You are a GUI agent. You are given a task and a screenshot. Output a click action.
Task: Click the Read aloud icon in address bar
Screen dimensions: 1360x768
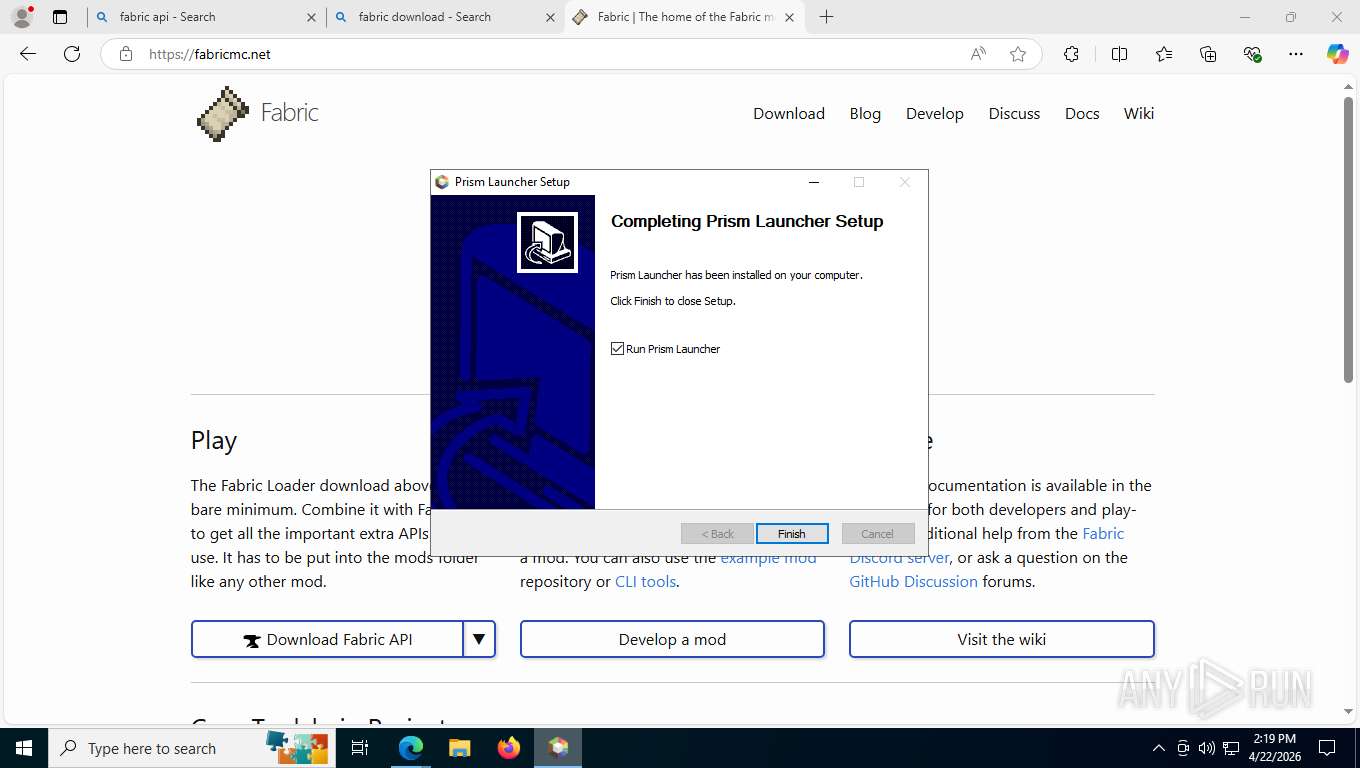[978, 54]
